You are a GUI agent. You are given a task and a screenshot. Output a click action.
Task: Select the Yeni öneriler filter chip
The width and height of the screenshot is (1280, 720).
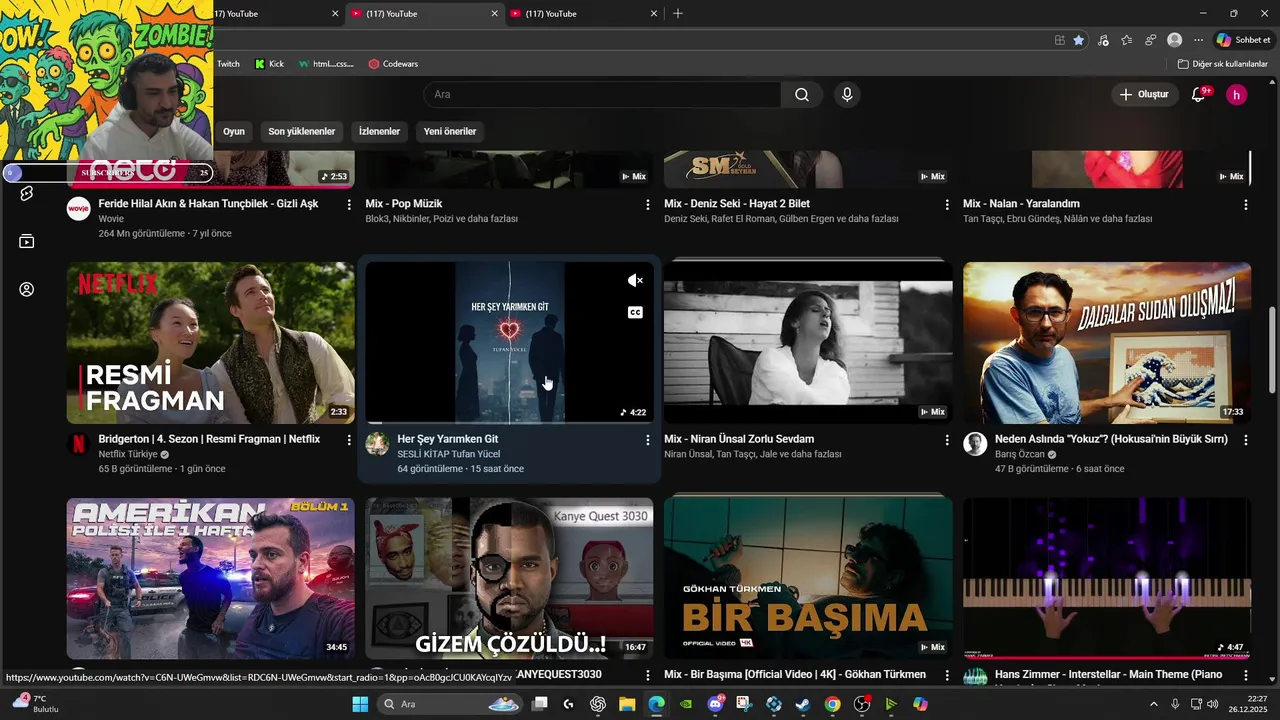coord(450,131)
